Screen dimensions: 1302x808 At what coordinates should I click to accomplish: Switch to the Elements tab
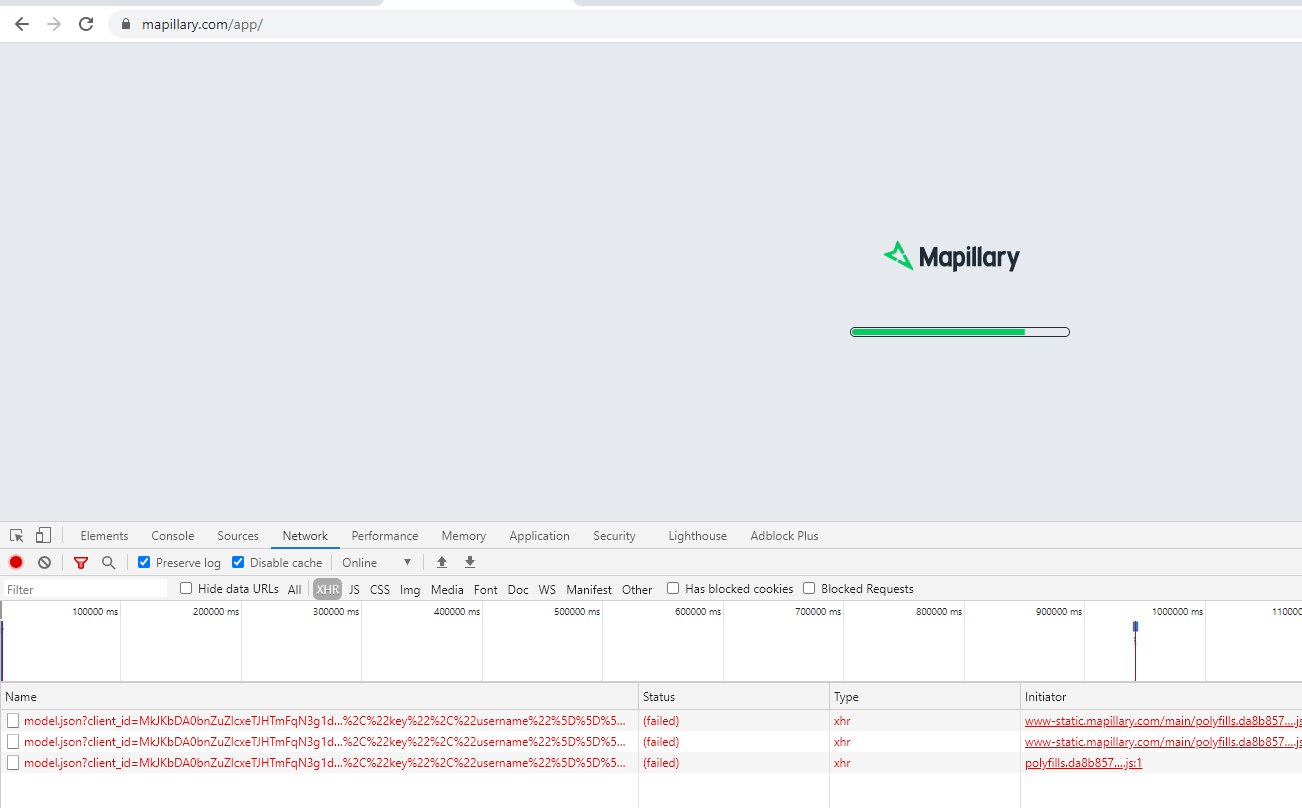click(x=104, y=536)
